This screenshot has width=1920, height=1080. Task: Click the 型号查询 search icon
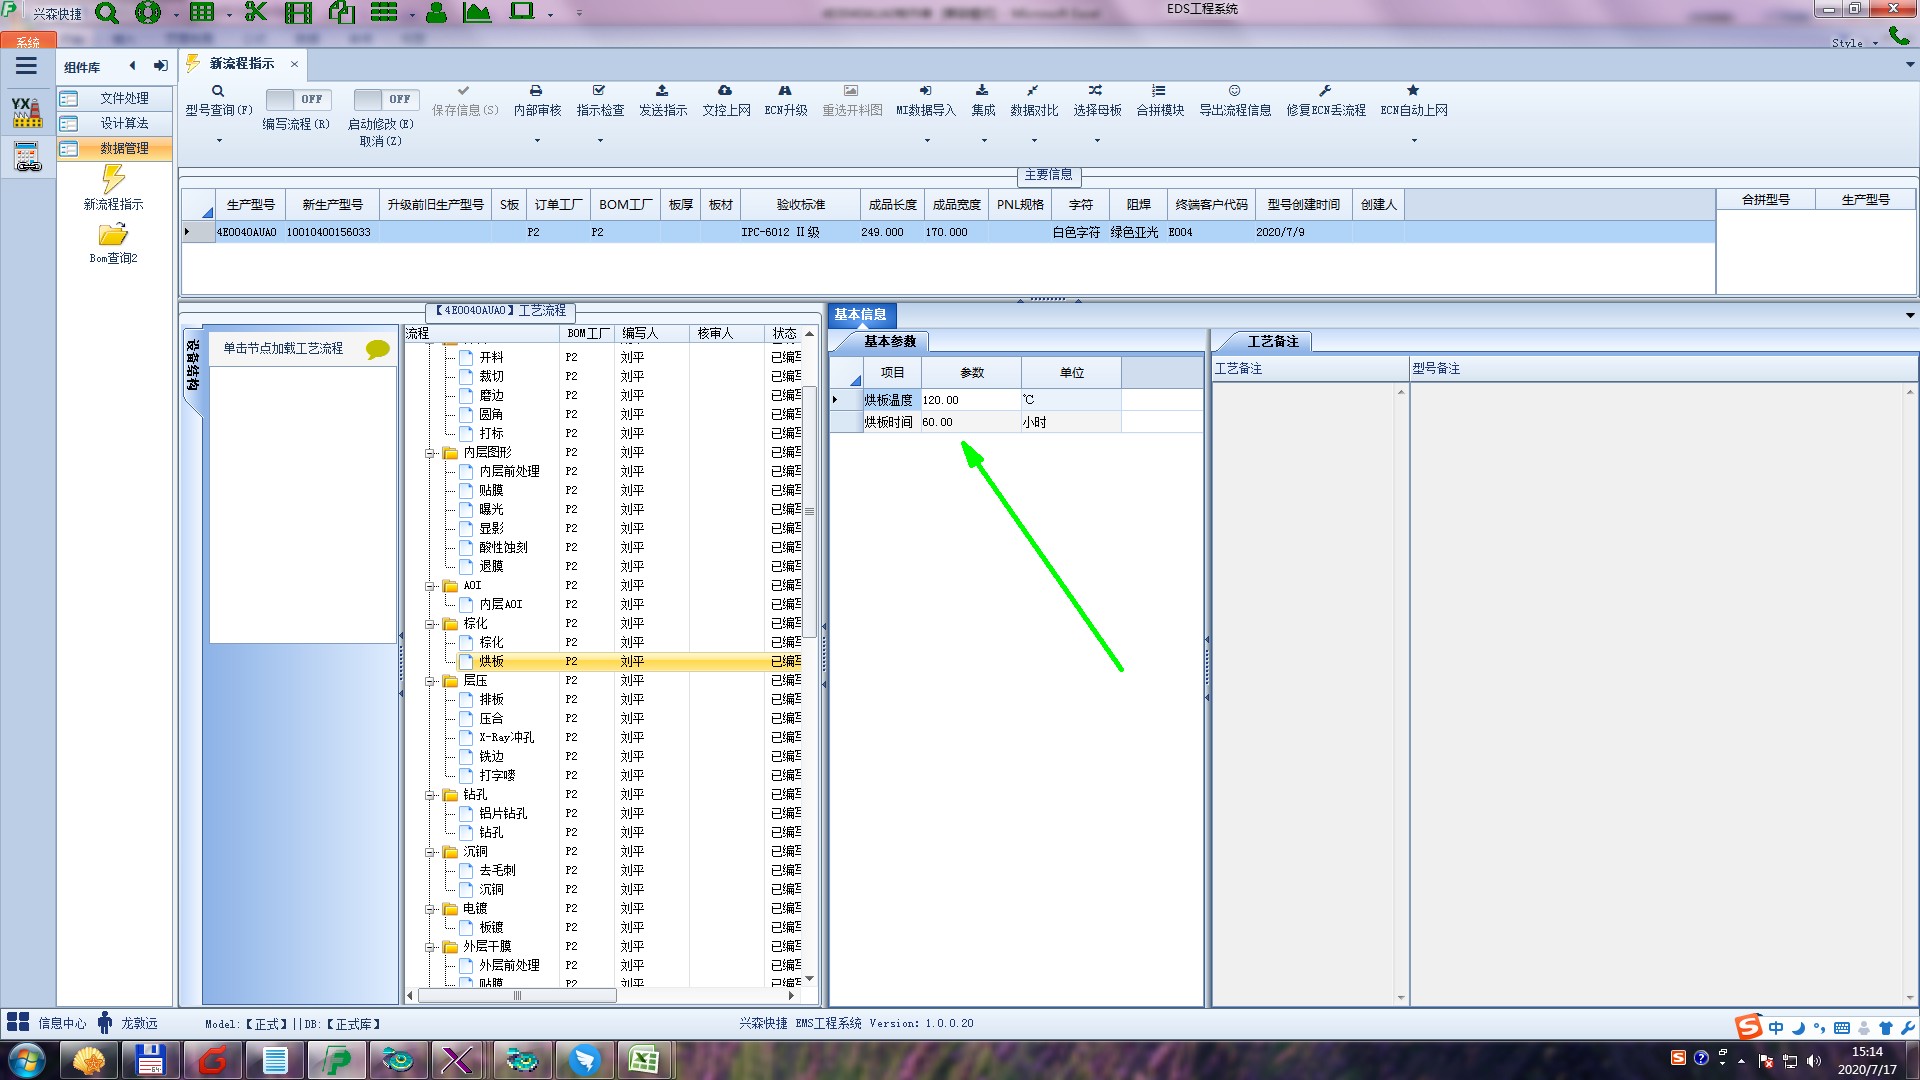click(218, 91)
